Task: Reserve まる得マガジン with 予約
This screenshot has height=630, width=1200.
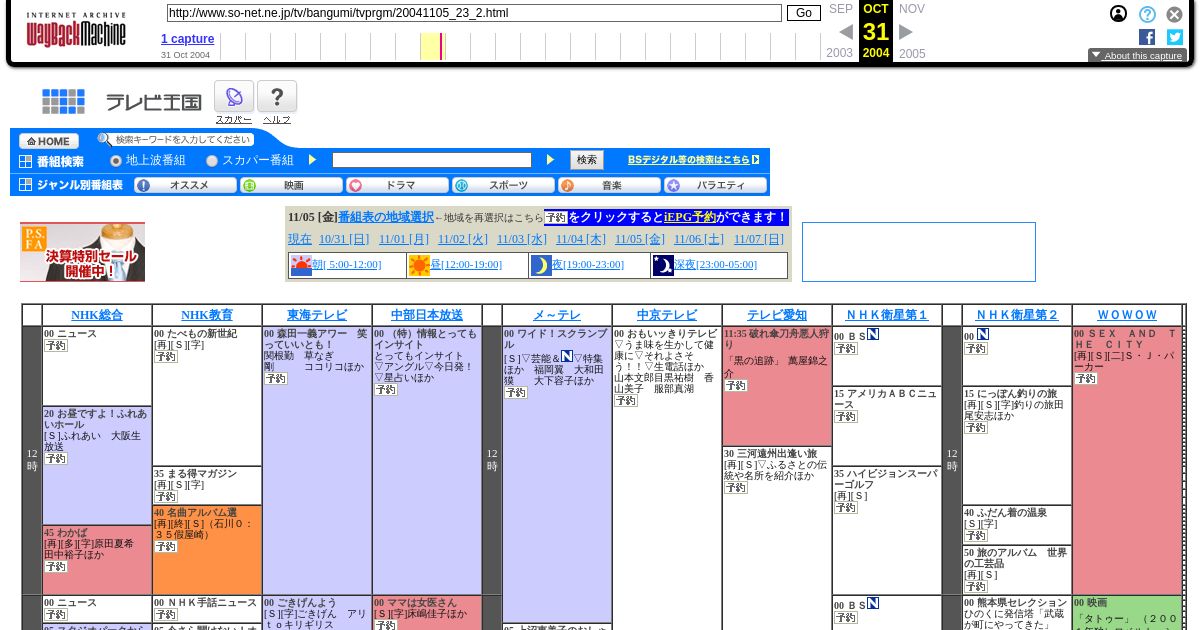Action: pos(165,496)
